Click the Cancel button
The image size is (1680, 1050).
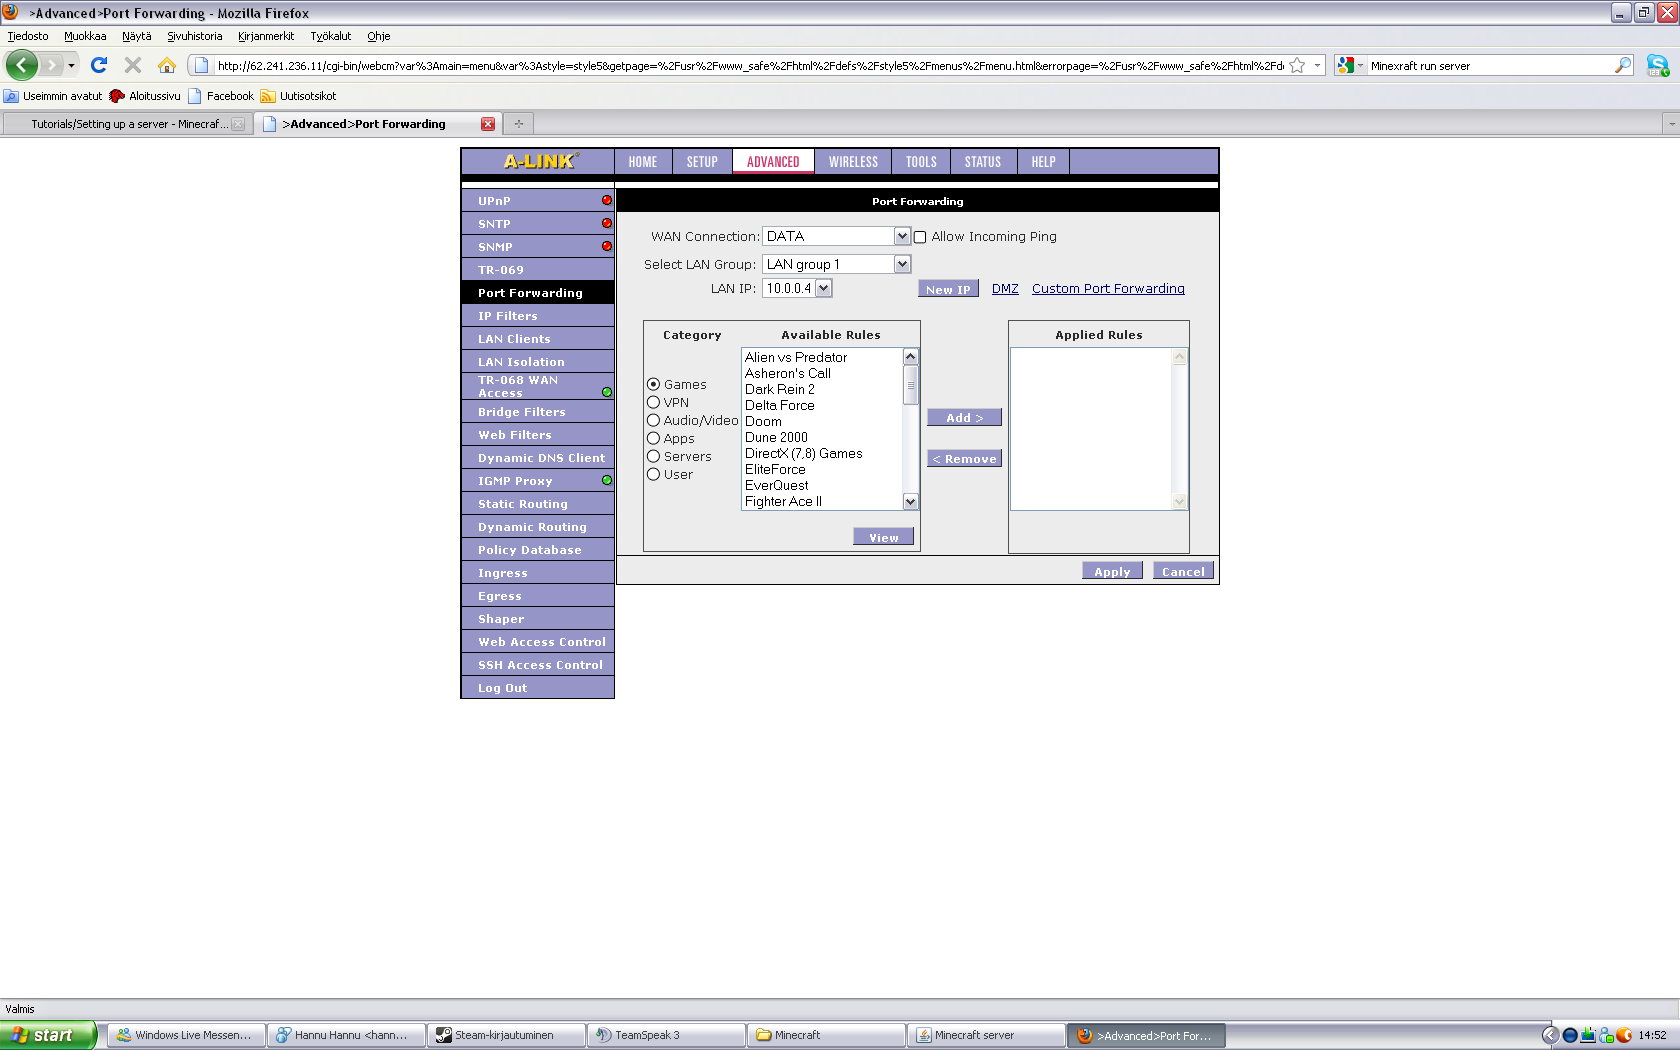1183,571
